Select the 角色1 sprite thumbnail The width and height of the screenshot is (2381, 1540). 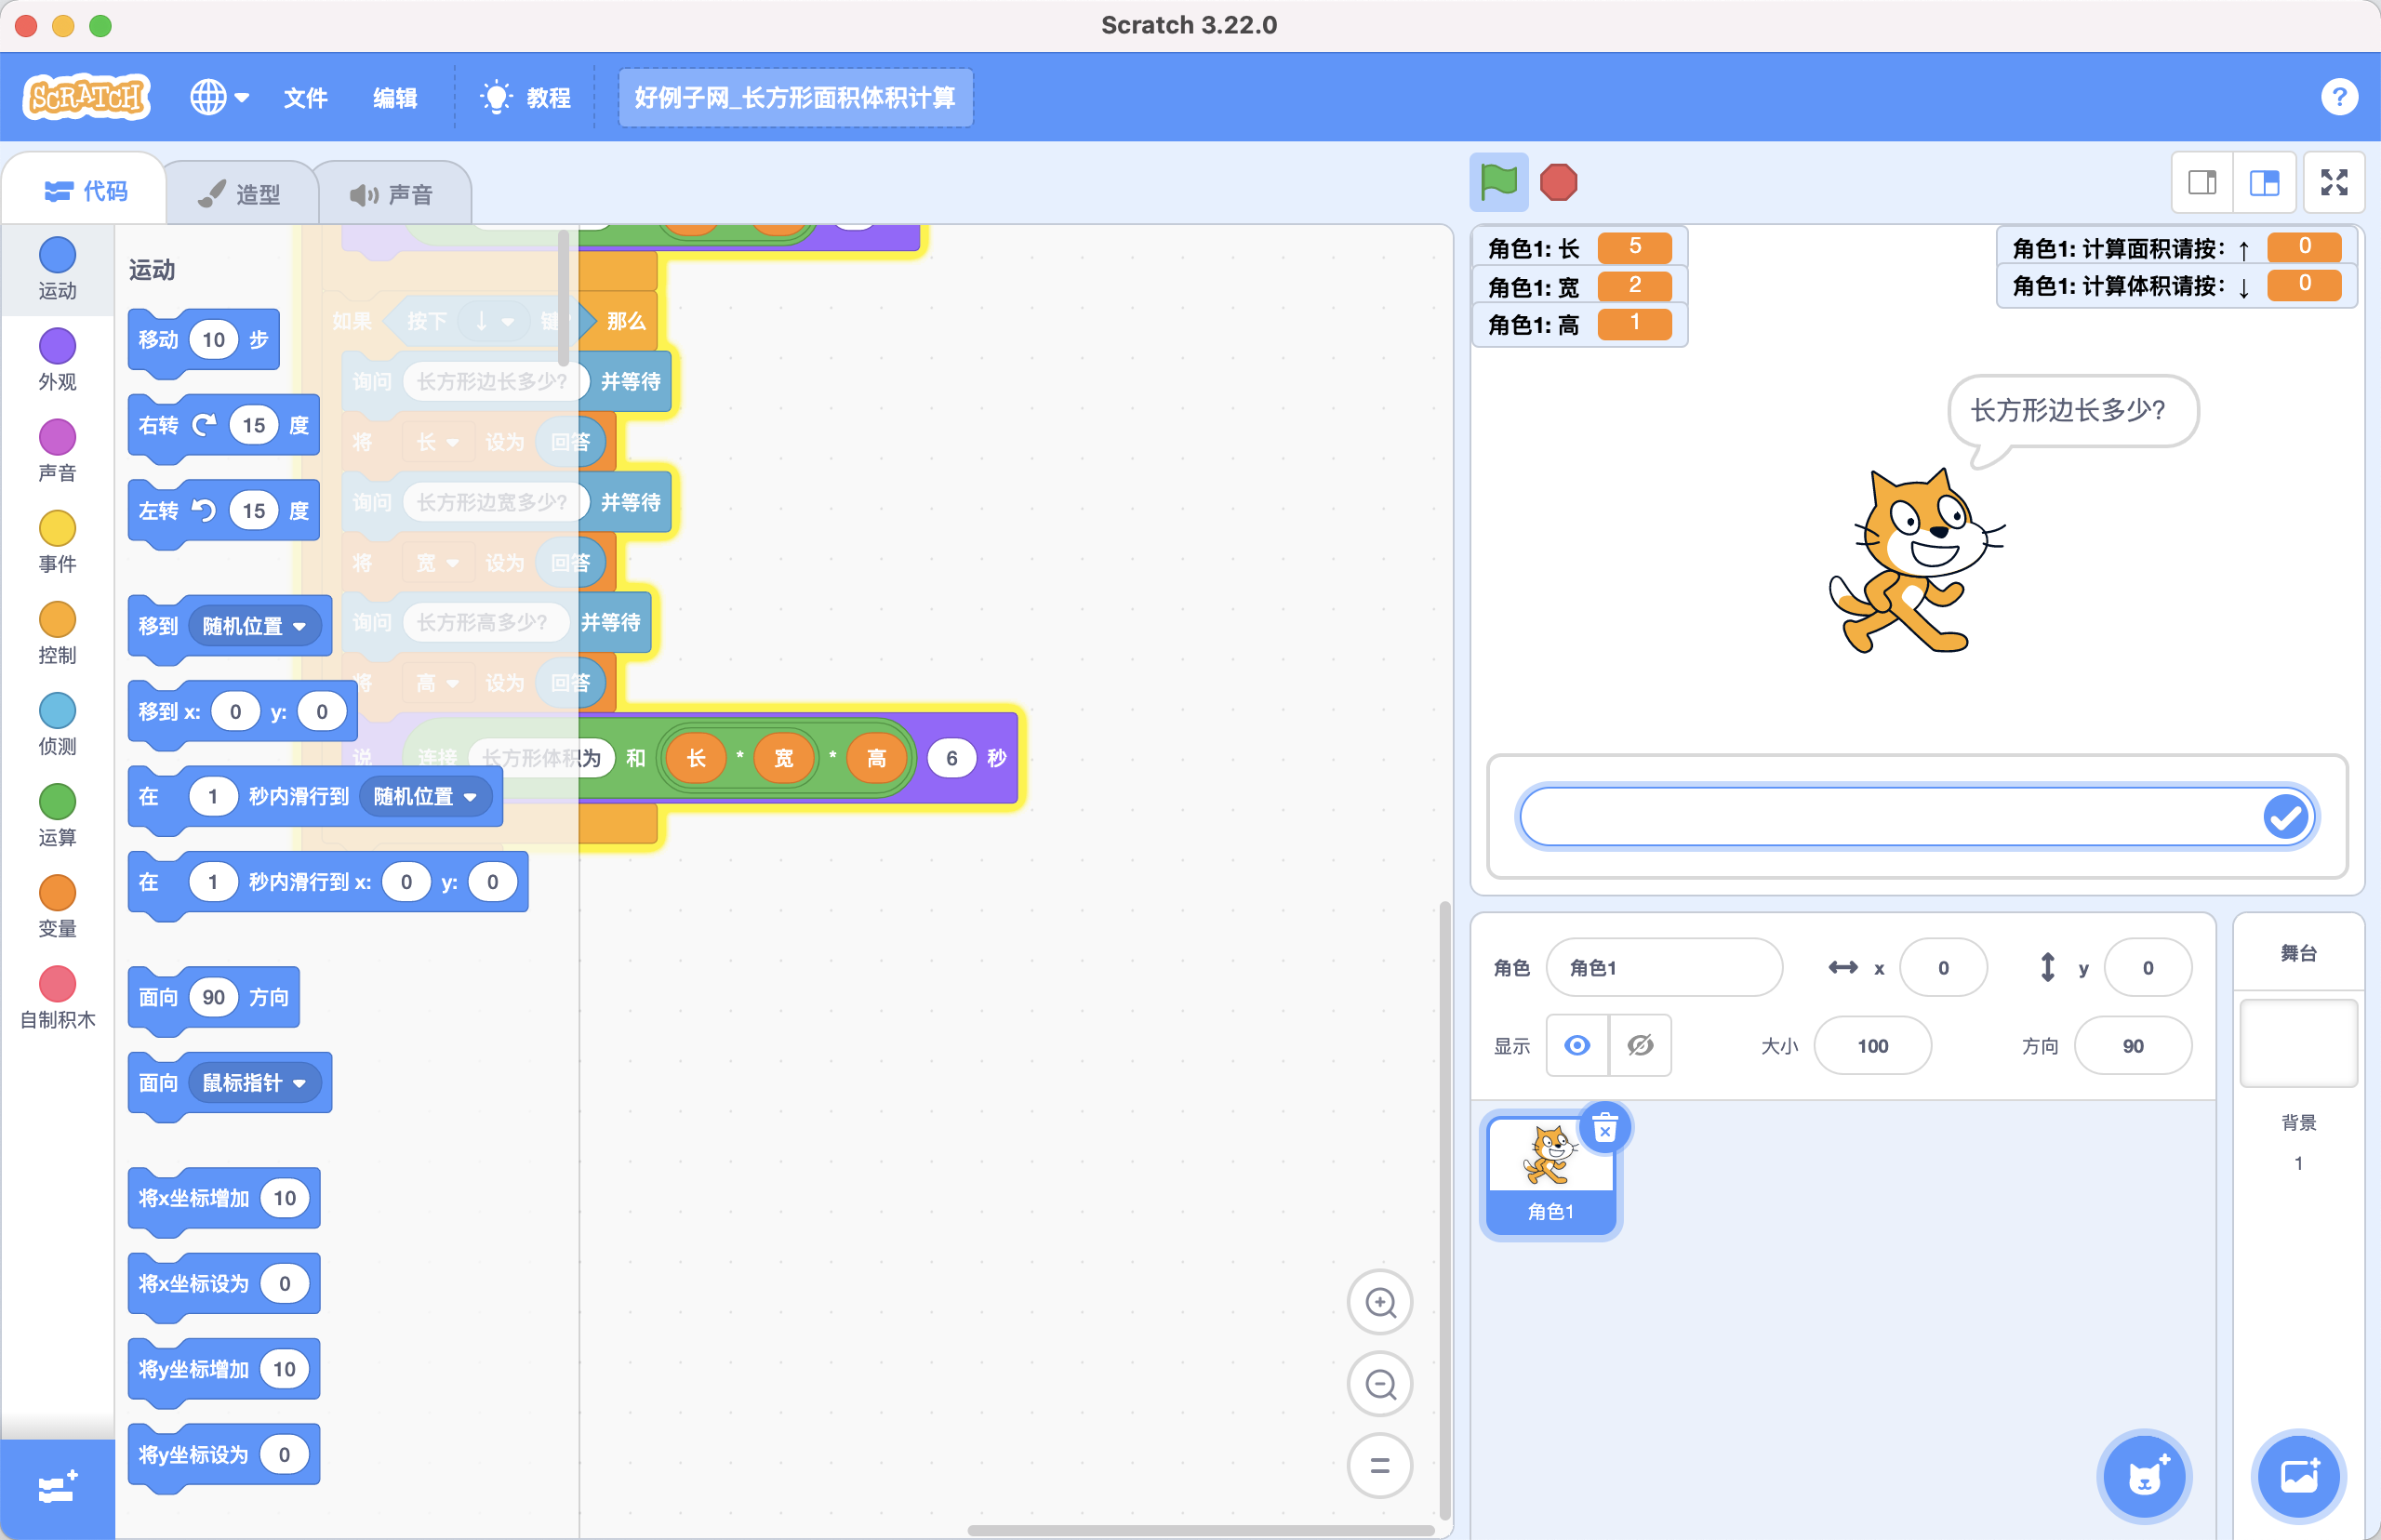(x=1550, y=1175)
